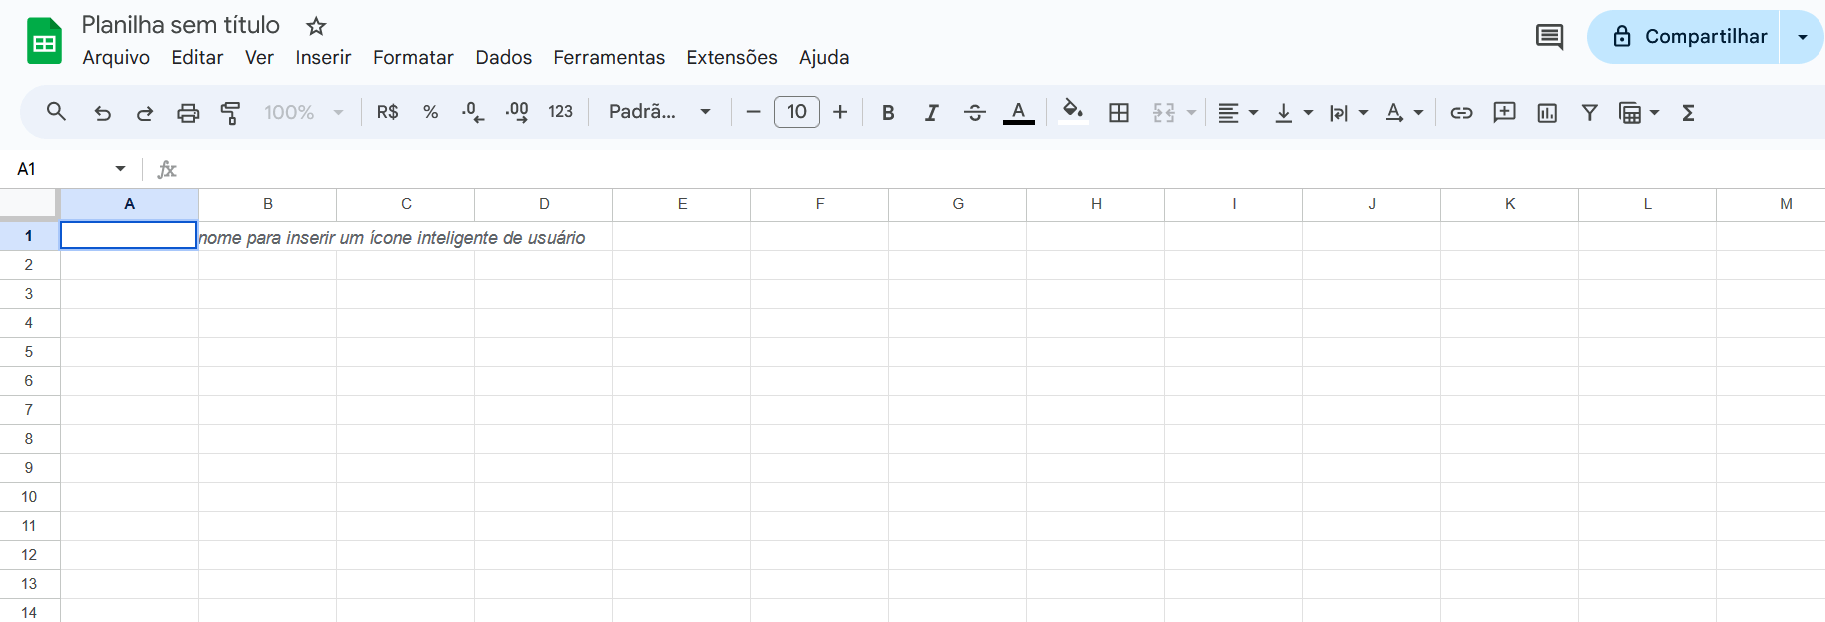The height and width of the screenshot is (622, 1825).
Task: Open the name box dropdown arrow
Action: coord(120,169)
